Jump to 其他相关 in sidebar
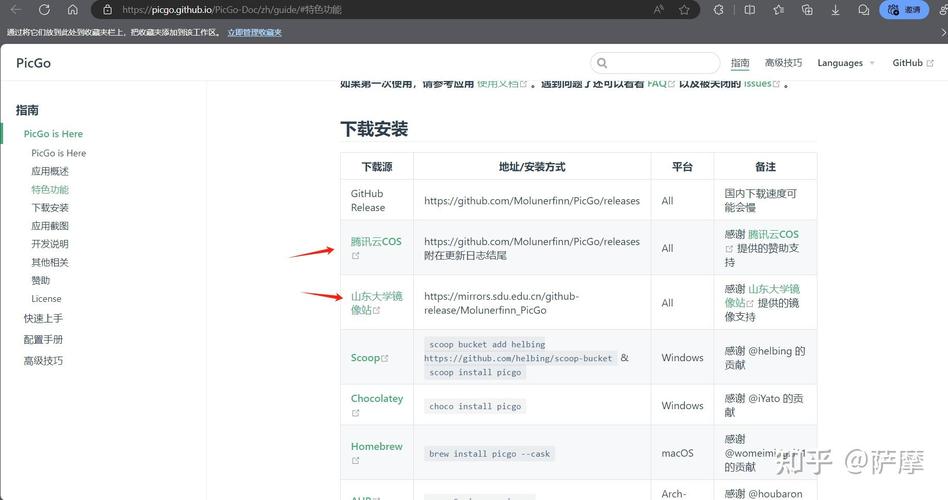This screenshot has height=500, width=948. [50, 262]
